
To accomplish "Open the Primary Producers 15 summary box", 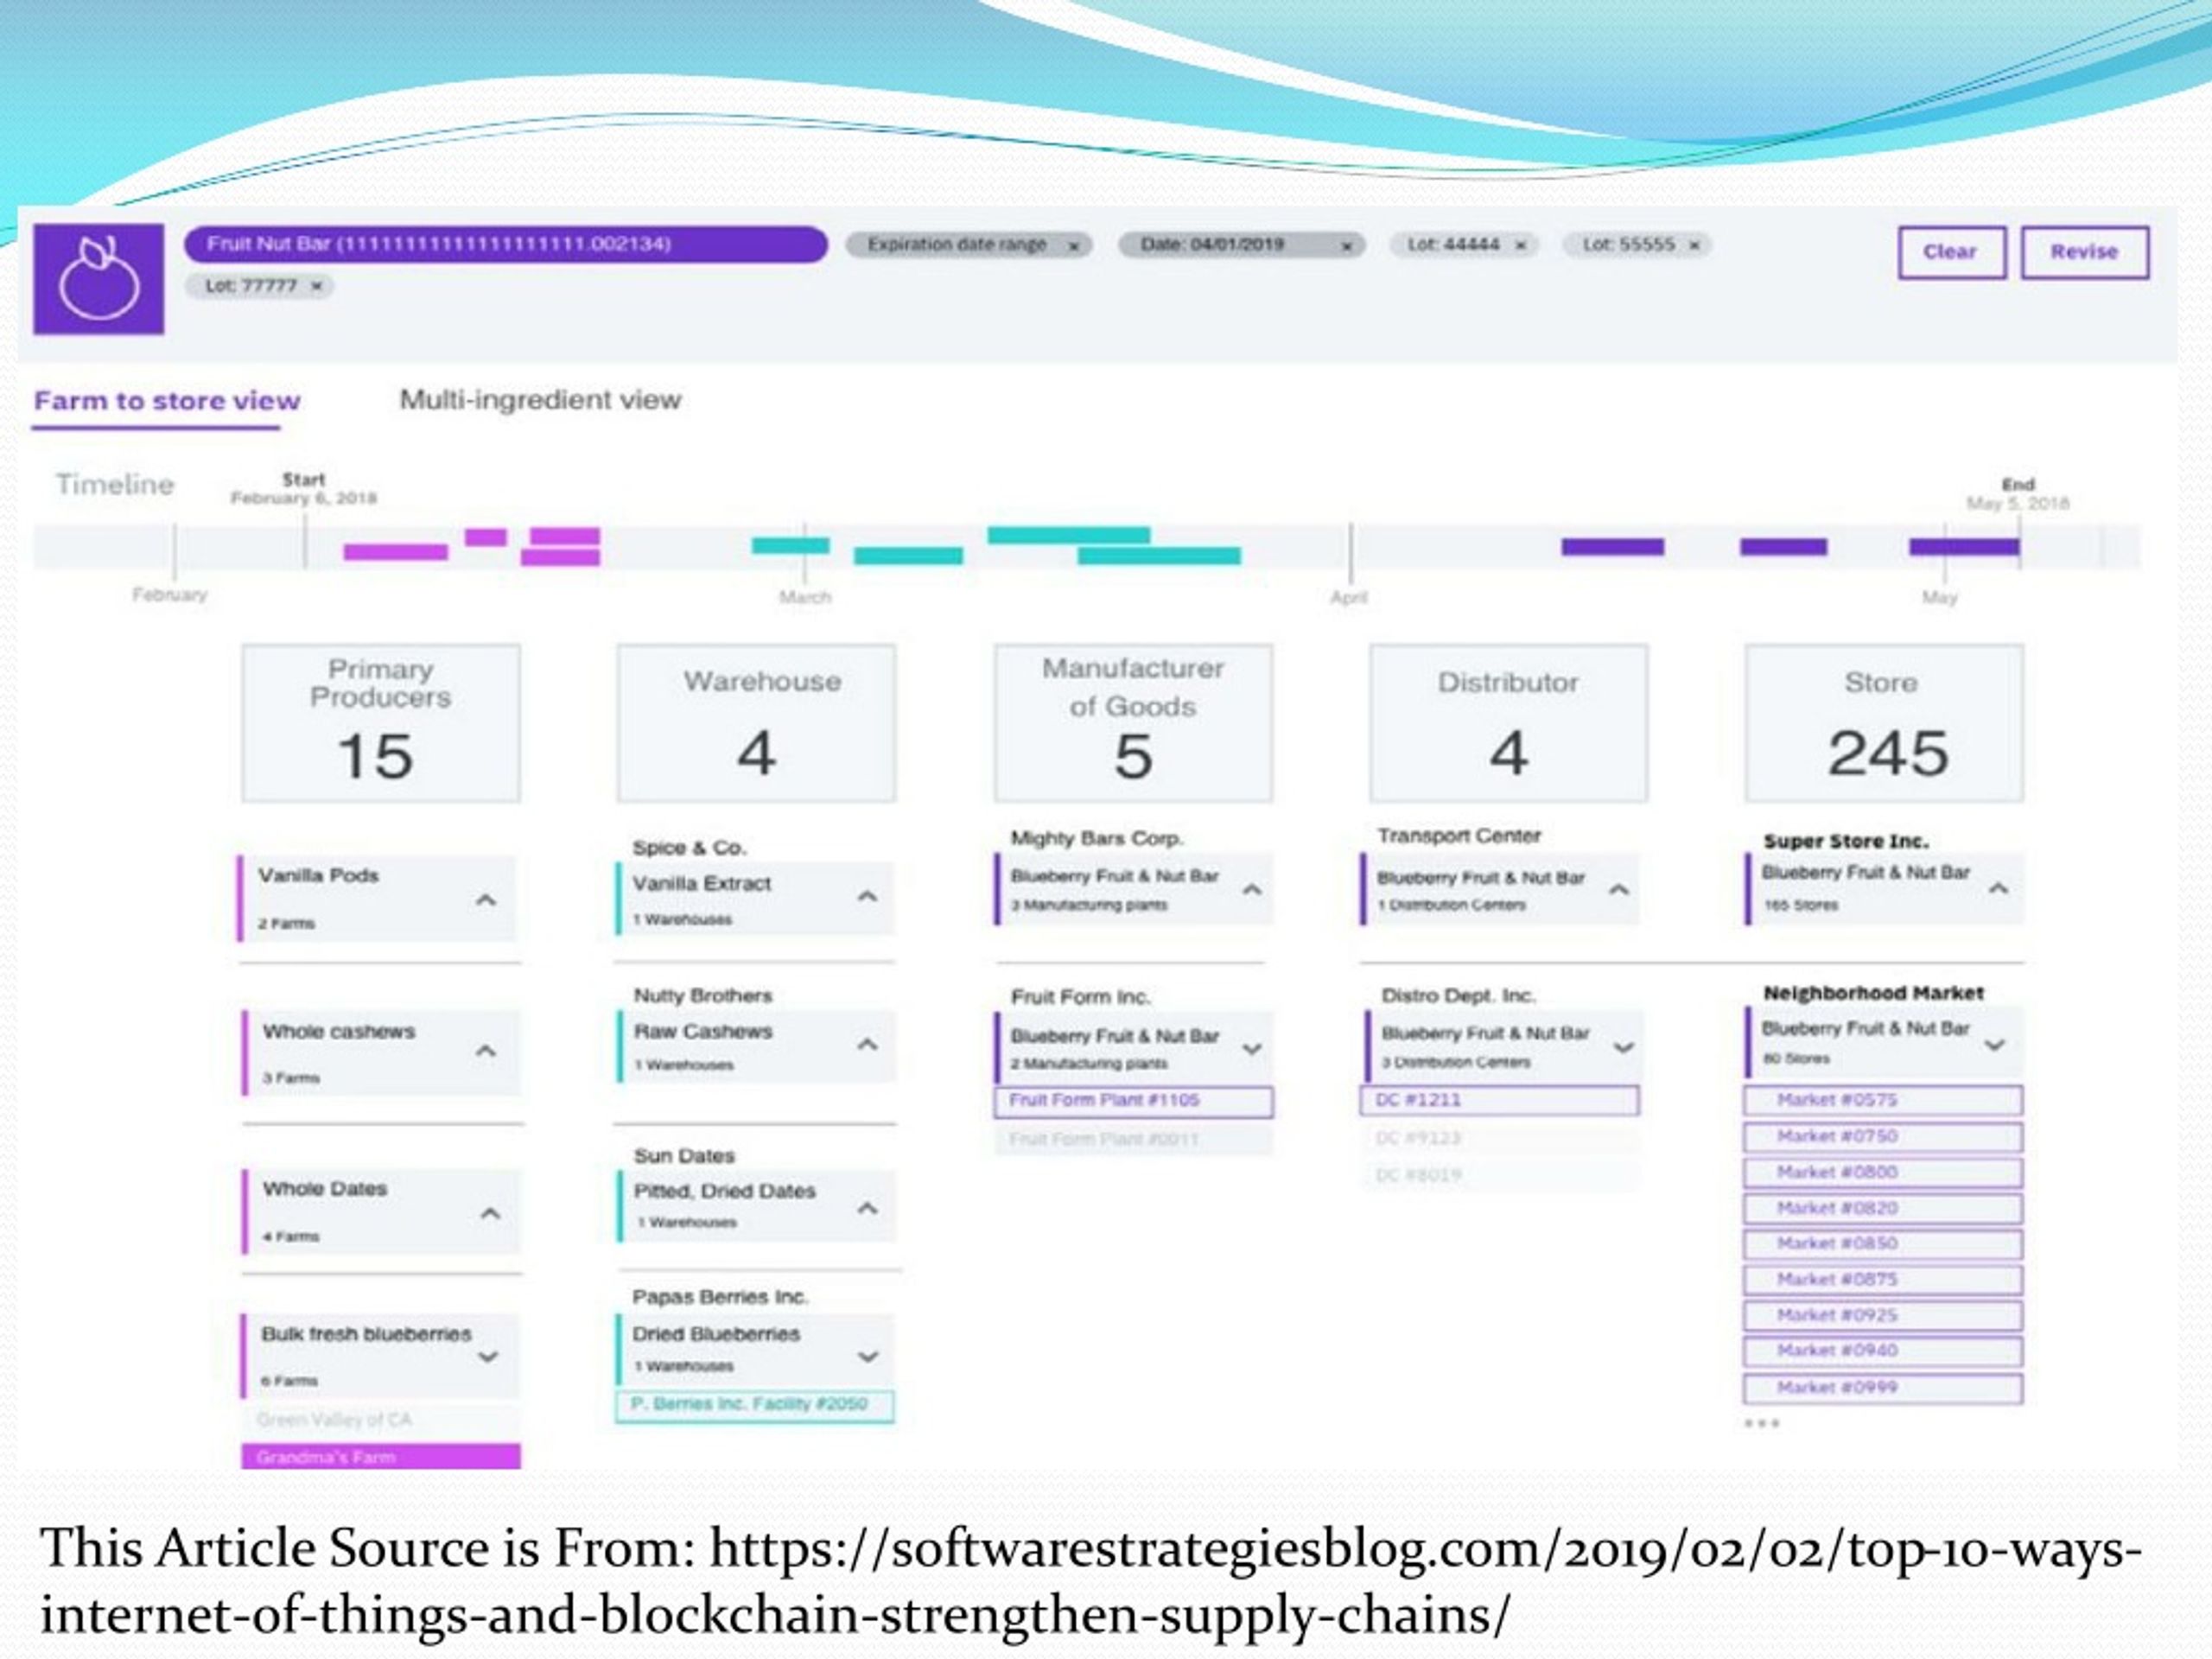I will click(380, 723).
